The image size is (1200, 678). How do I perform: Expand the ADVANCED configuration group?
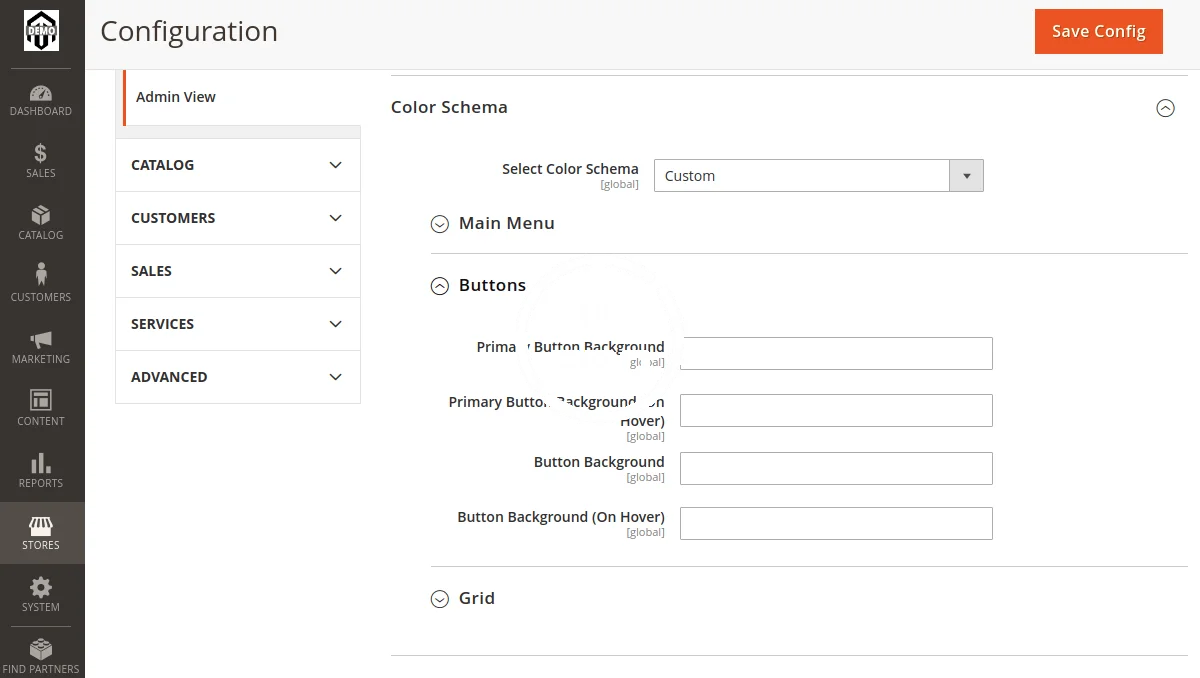coord(238,377)
